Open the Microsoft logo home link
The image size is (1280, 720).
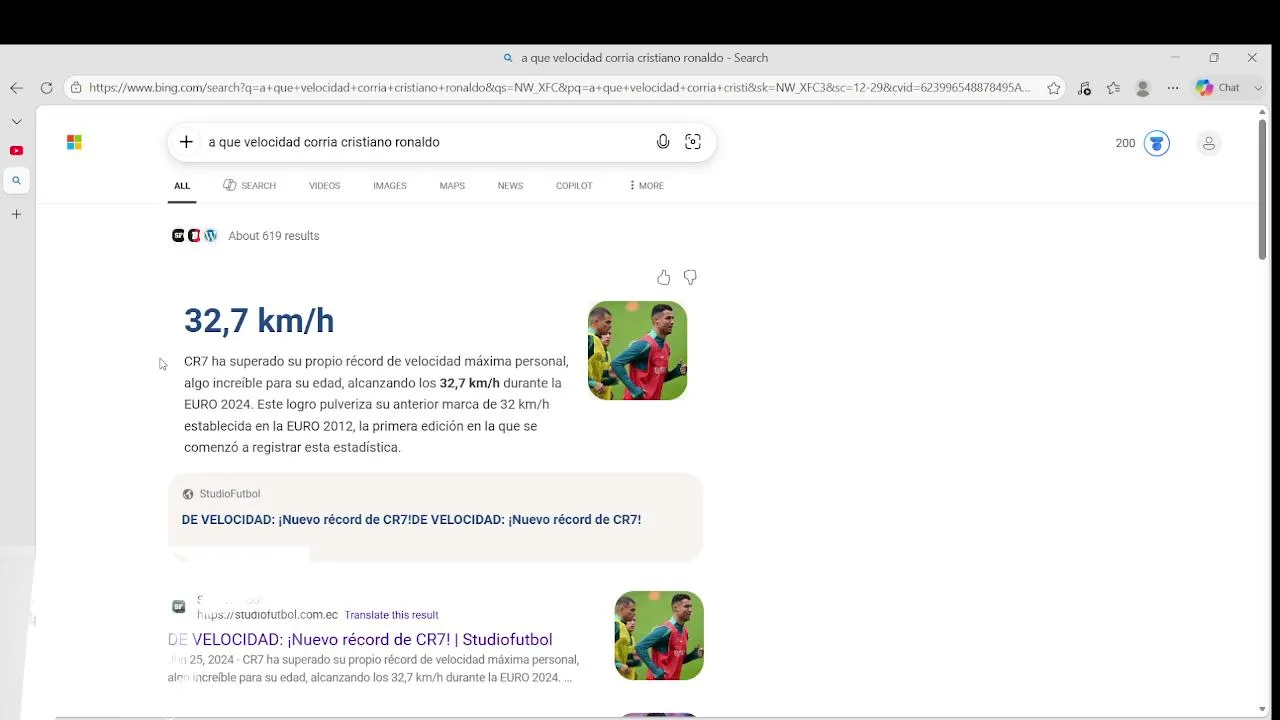[74, 142]
